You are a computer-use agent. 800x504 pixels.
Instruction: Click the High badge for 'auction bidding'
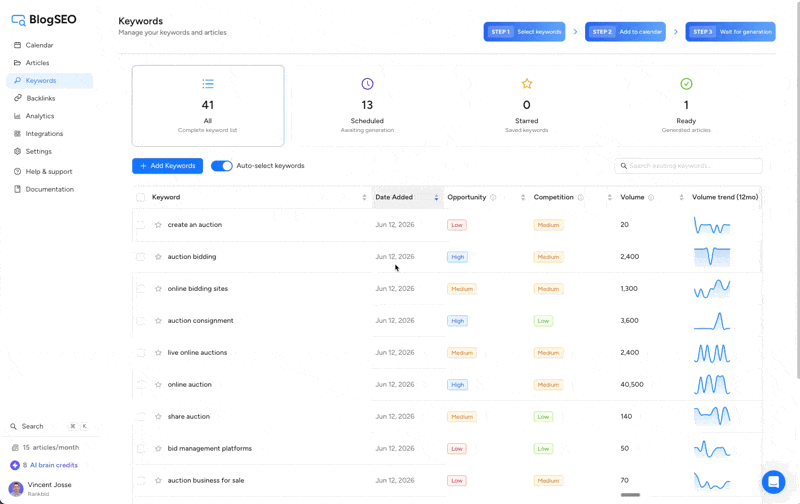[x=457, y=257]
